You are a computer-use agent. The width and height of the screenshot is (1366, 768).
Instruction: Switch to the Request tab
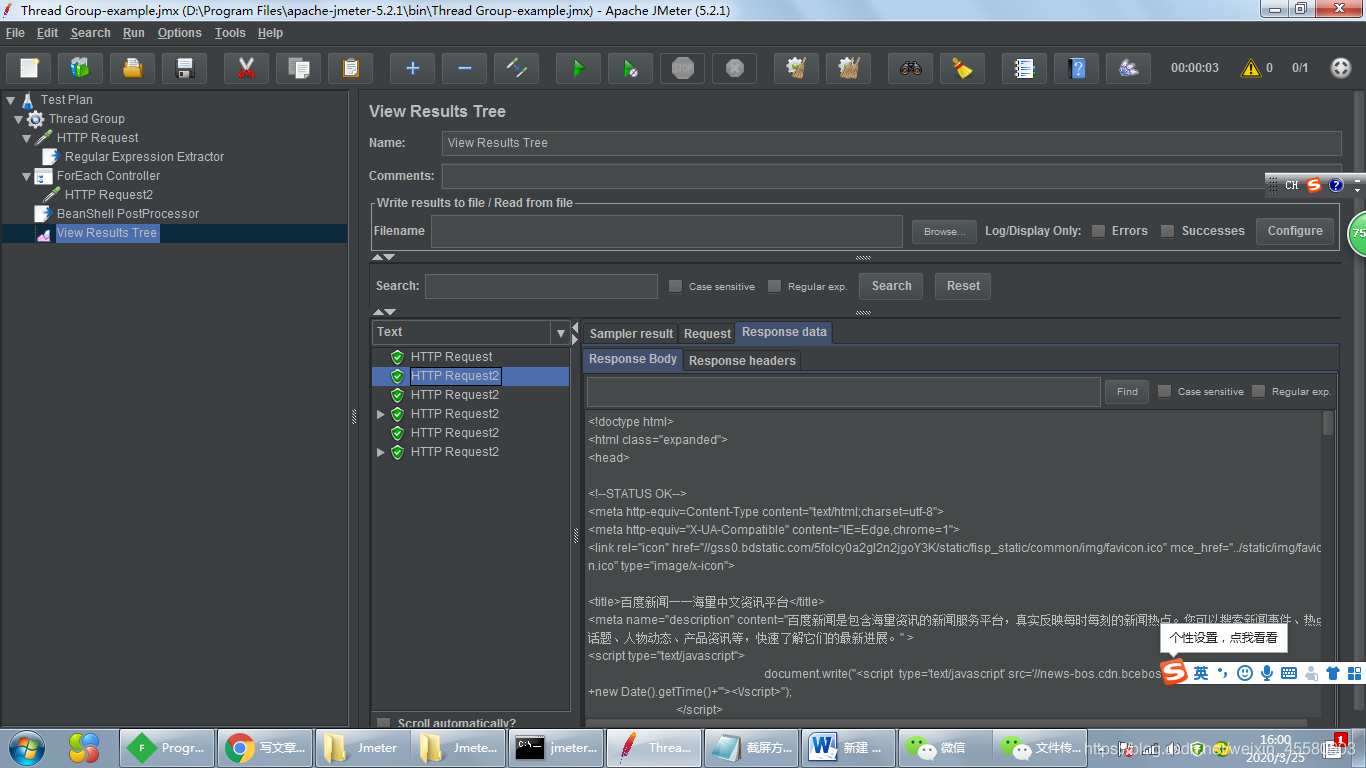pyautogui.click(x=707, y=334)
